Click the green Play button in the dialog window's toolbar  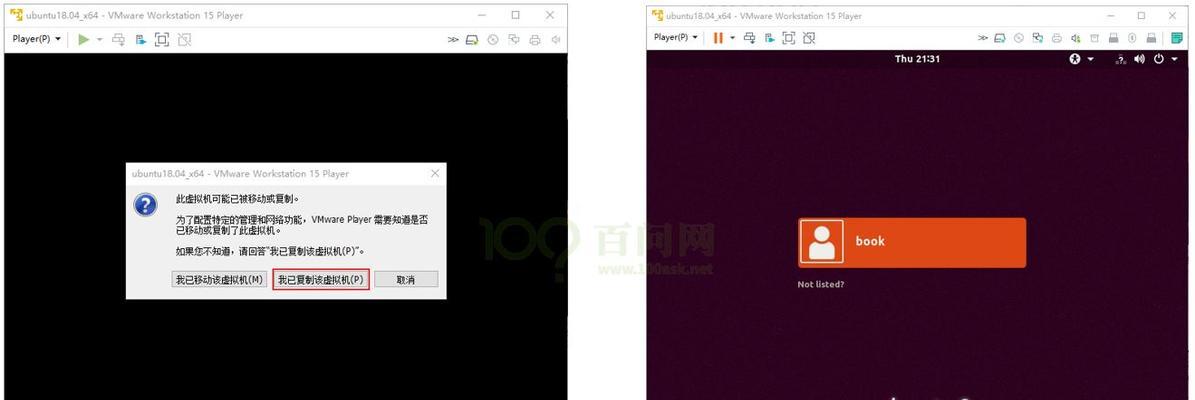(x=84, y=39)
